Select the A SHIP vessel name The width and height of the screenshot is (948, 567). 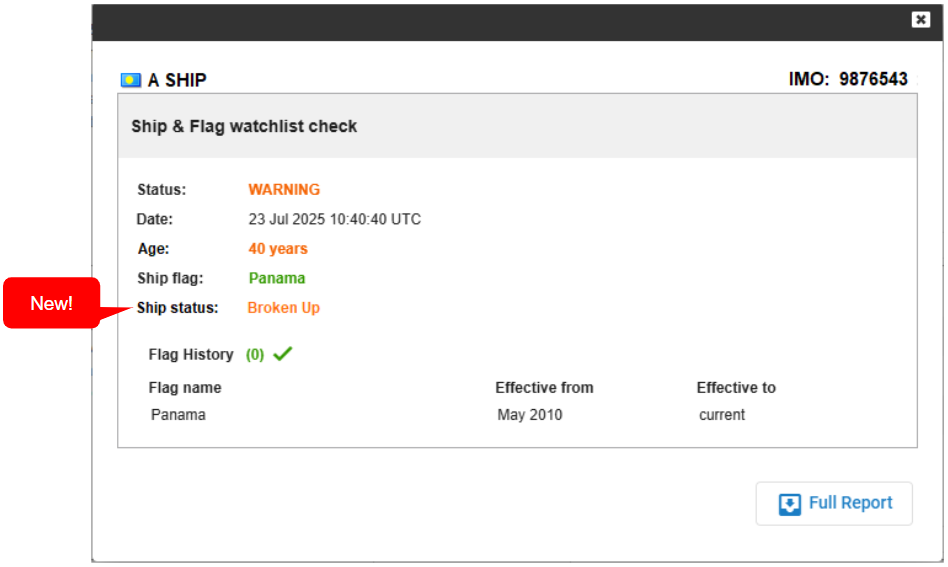[177, 80]
